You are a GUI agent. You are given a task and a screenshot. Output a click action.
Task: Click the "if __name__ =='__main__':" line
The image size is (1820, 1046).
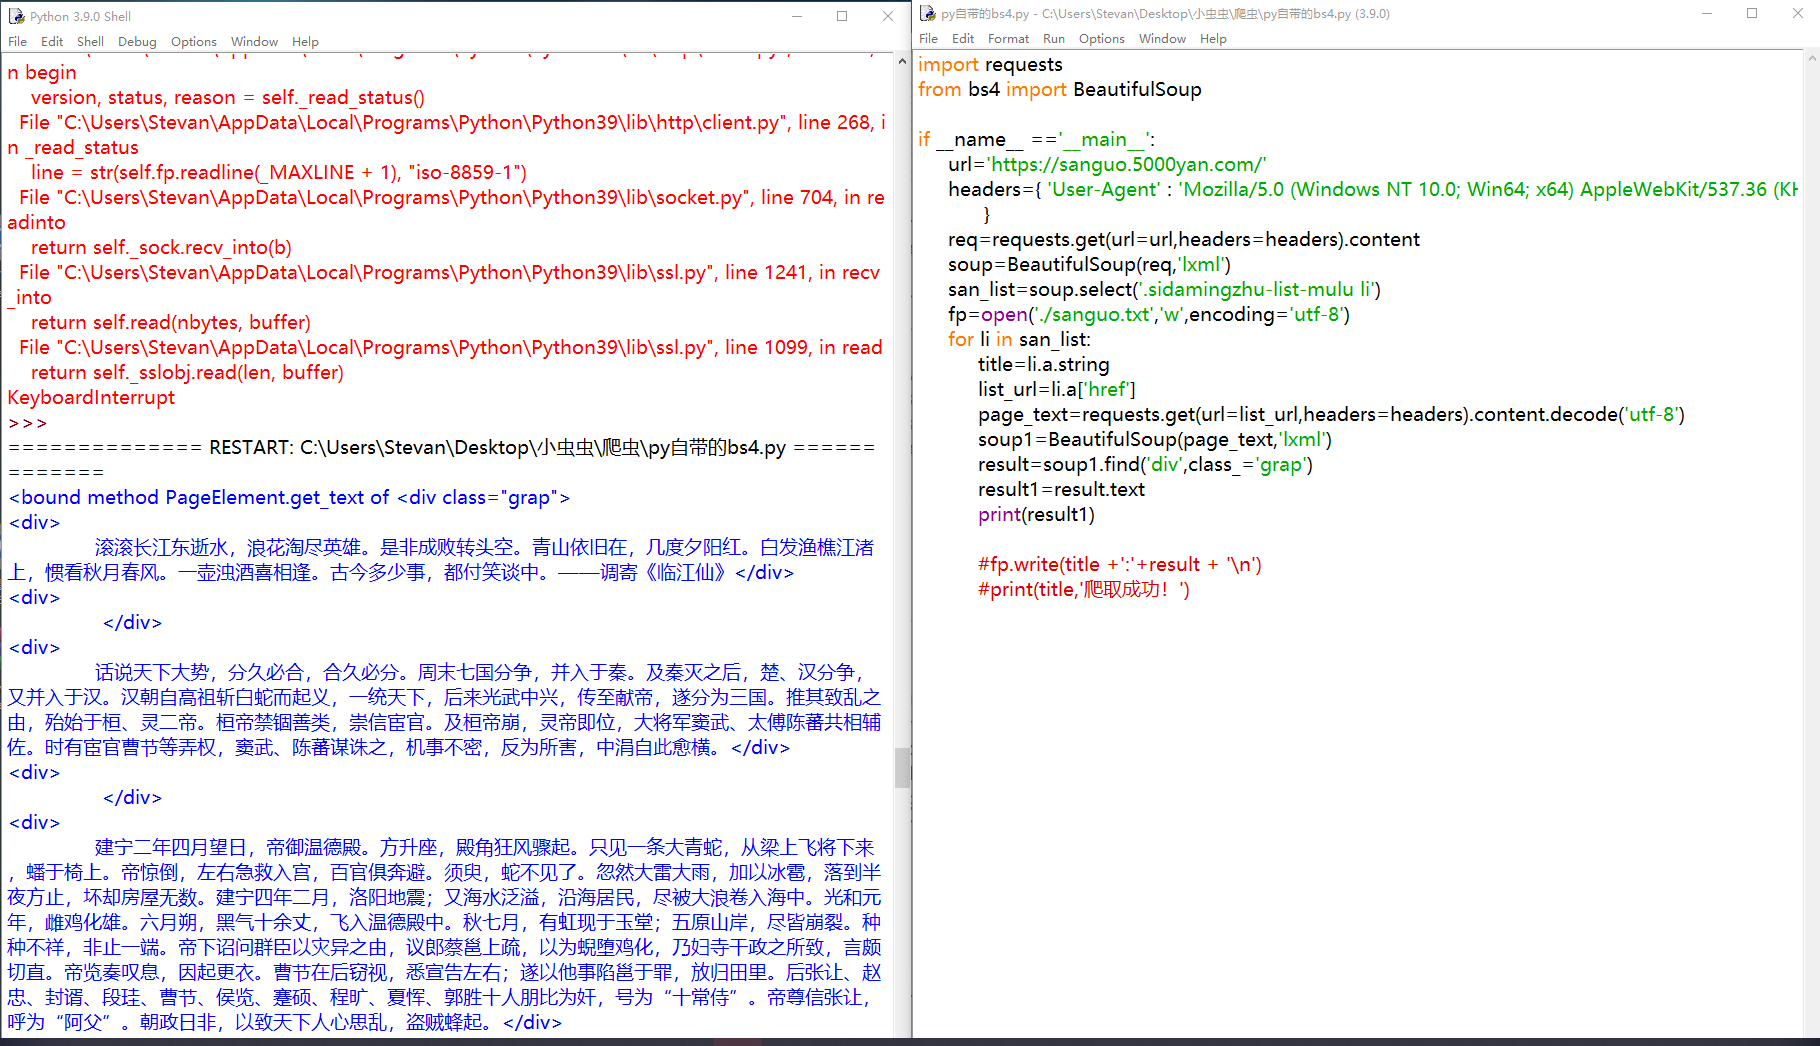point(1036,139)
